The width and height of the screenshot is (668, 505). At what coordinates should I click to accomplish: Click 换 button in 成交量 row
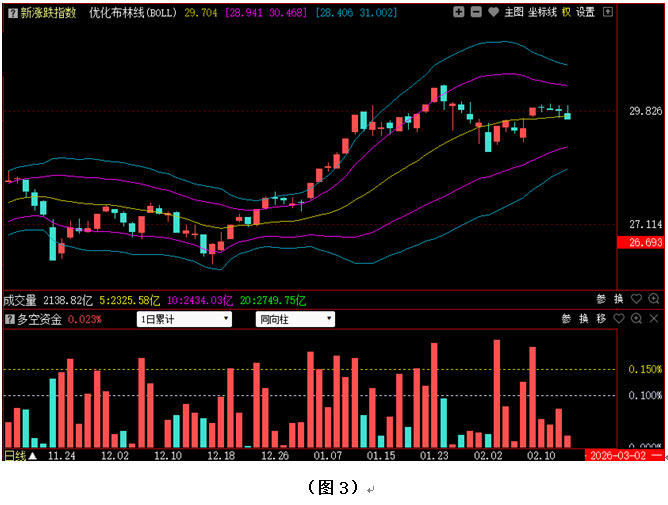619,299
